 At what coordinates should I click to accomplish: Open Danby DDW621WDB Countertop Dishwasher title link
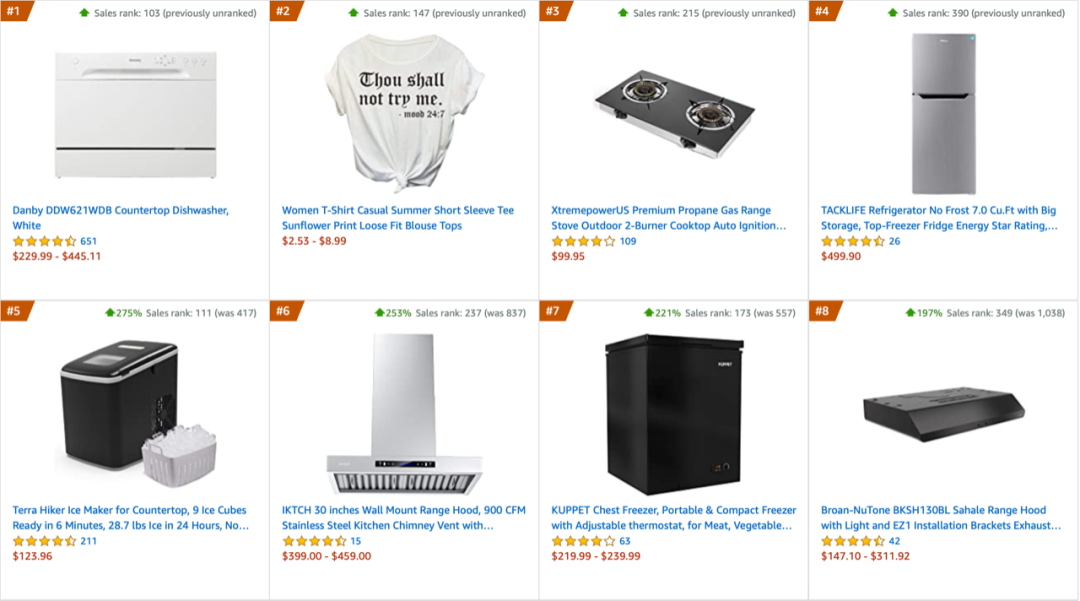(x=120, y=218)
